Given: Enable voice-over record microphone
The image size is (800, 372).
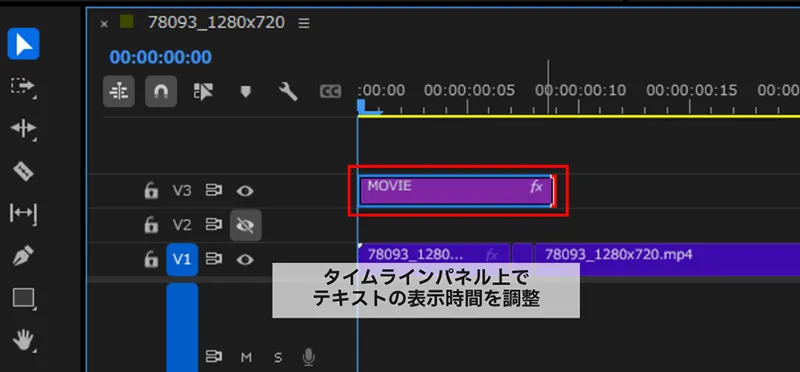Looking at the screenshot, I should pyautogui.click(x=308, y=357).
